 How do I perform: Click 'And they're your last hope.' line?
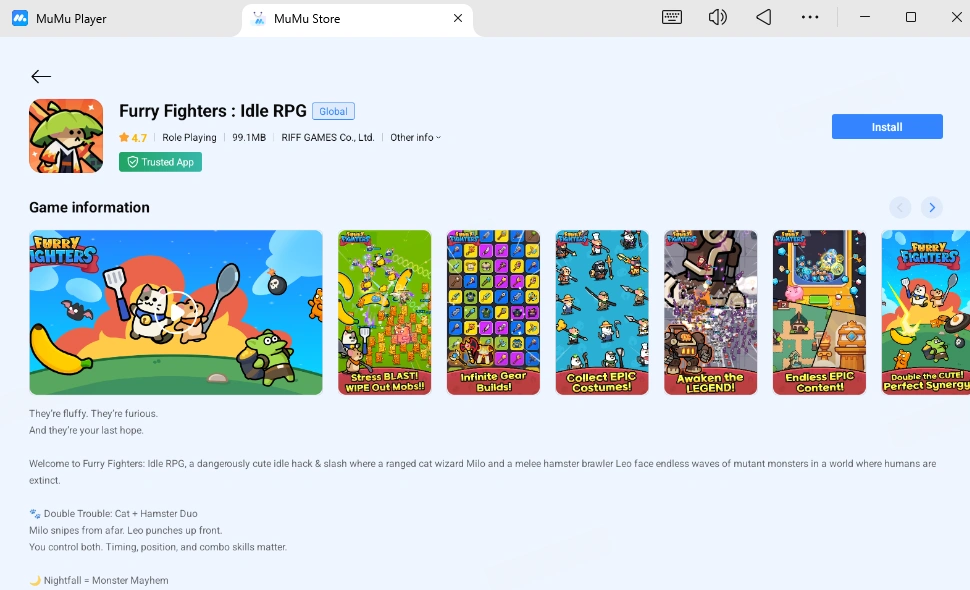[x=86, y=430]
